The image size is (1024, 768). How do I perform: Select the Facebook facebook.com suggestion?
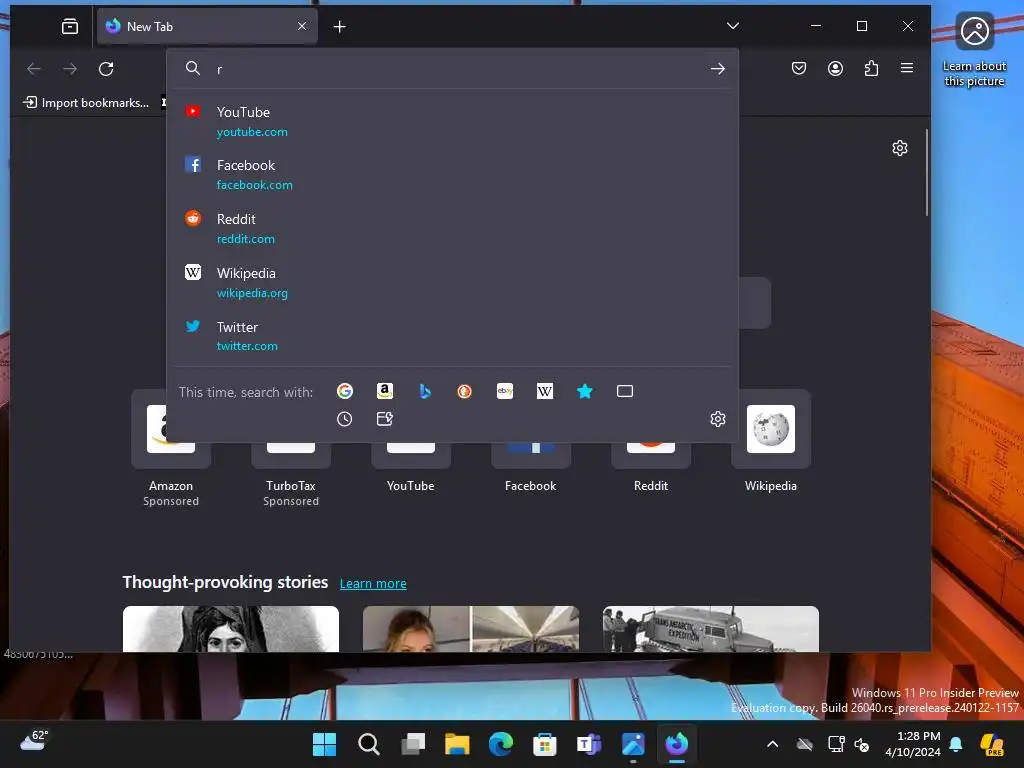[453, 175]
